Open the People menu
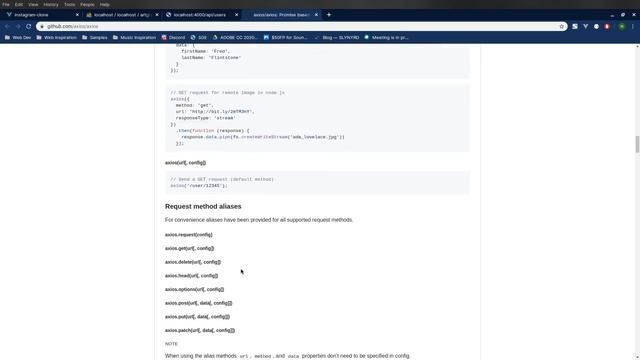 coord(87,4)
